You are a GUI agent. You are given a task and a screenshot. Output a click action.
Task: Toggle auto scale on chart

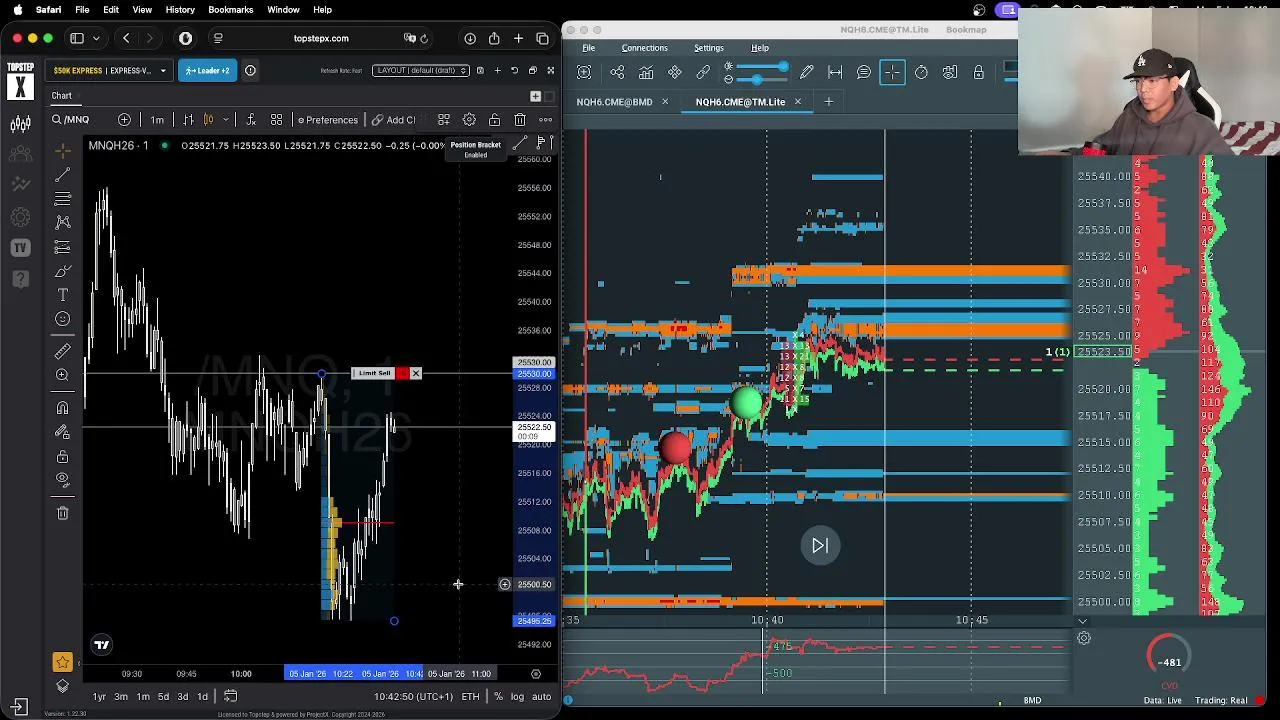coord(541,696)
